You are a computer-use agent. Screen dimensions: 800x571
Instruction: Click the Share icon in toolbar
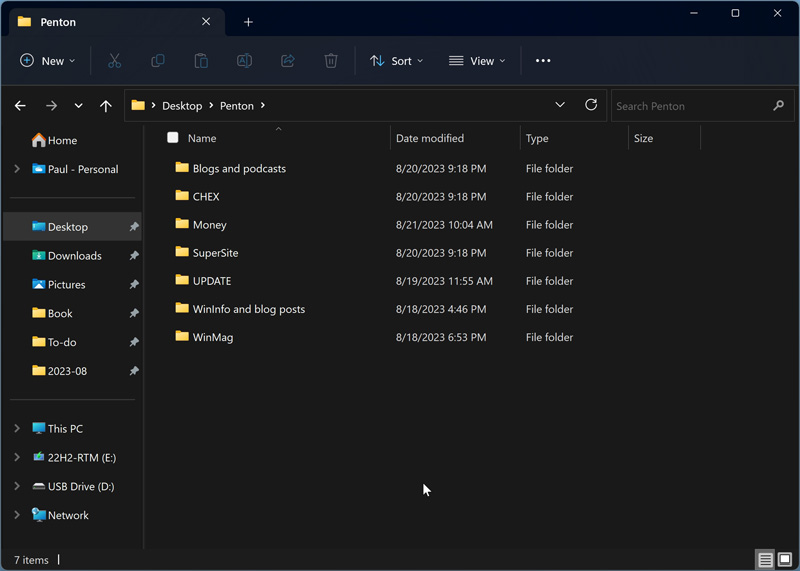click(288, 61)
